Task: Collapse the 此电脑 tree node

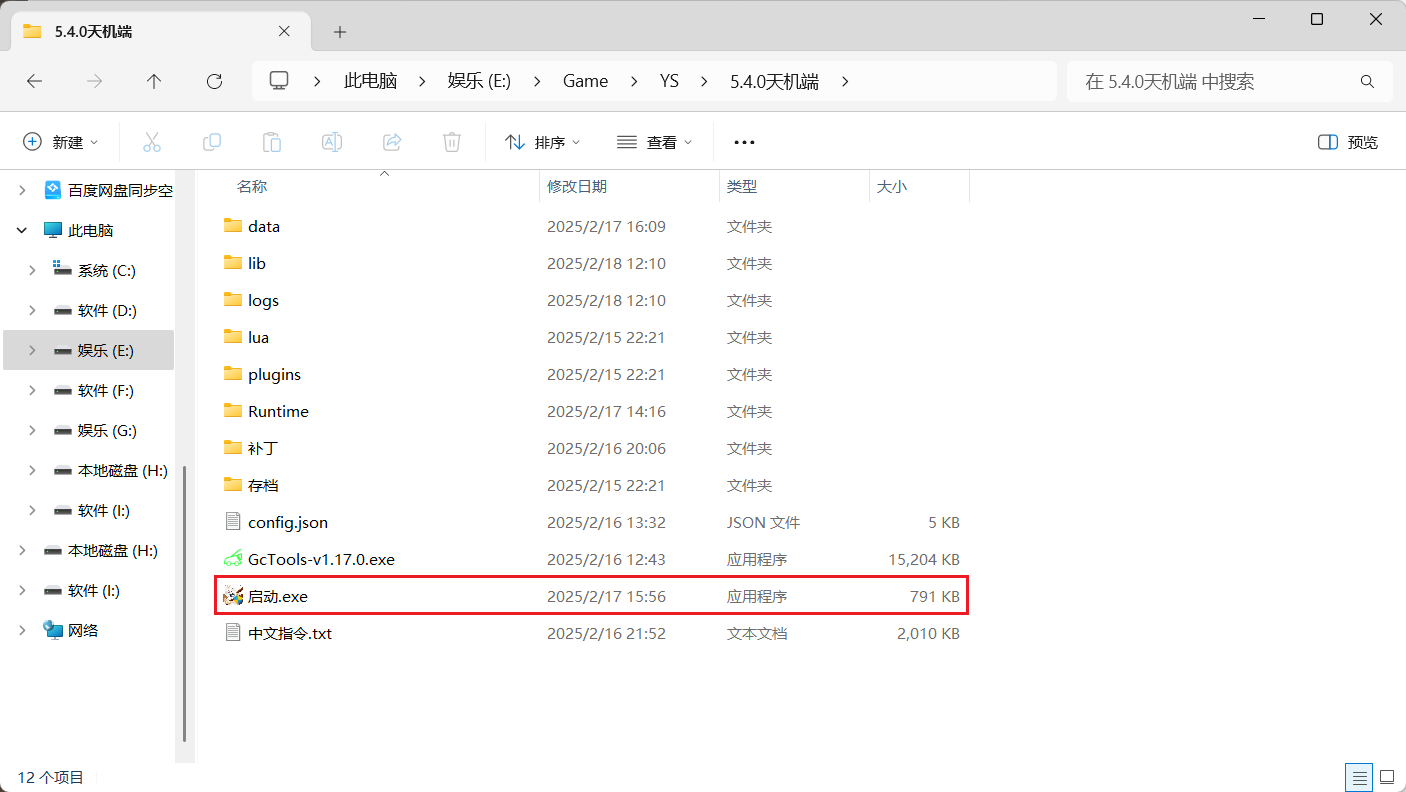Action: click(22, 230)
